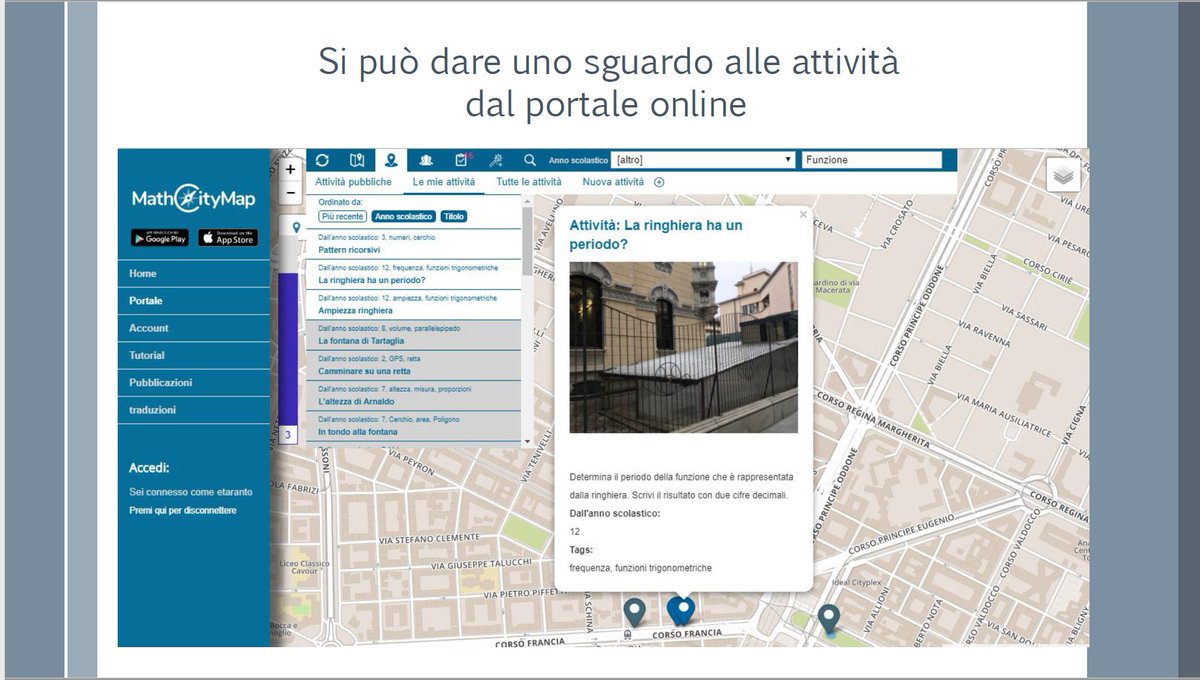Open the Account menu item
The image size is (1200, 680).
[x=194, y=328]
